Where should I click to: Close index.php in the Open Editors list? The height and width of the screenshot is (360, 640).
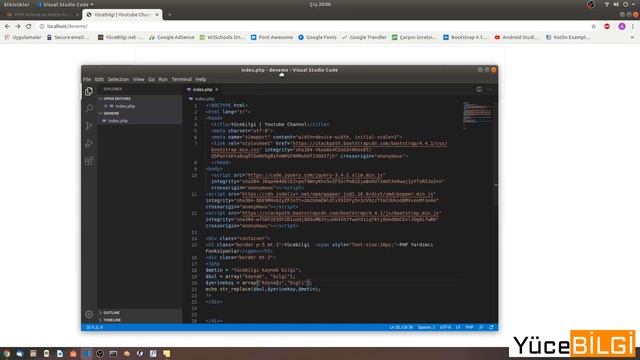tap(106, 106)
